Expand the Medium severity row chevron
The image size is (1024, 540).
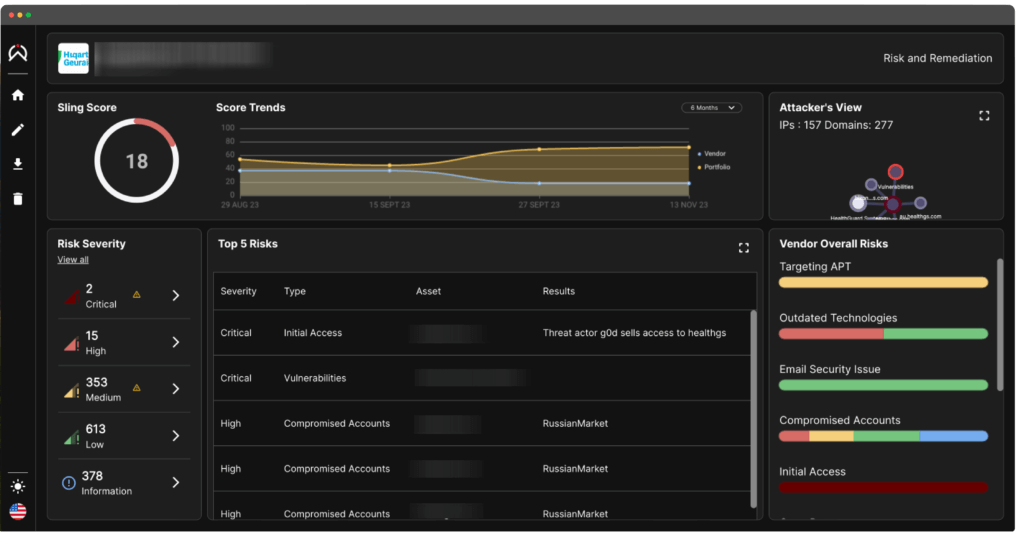[175, 389]
